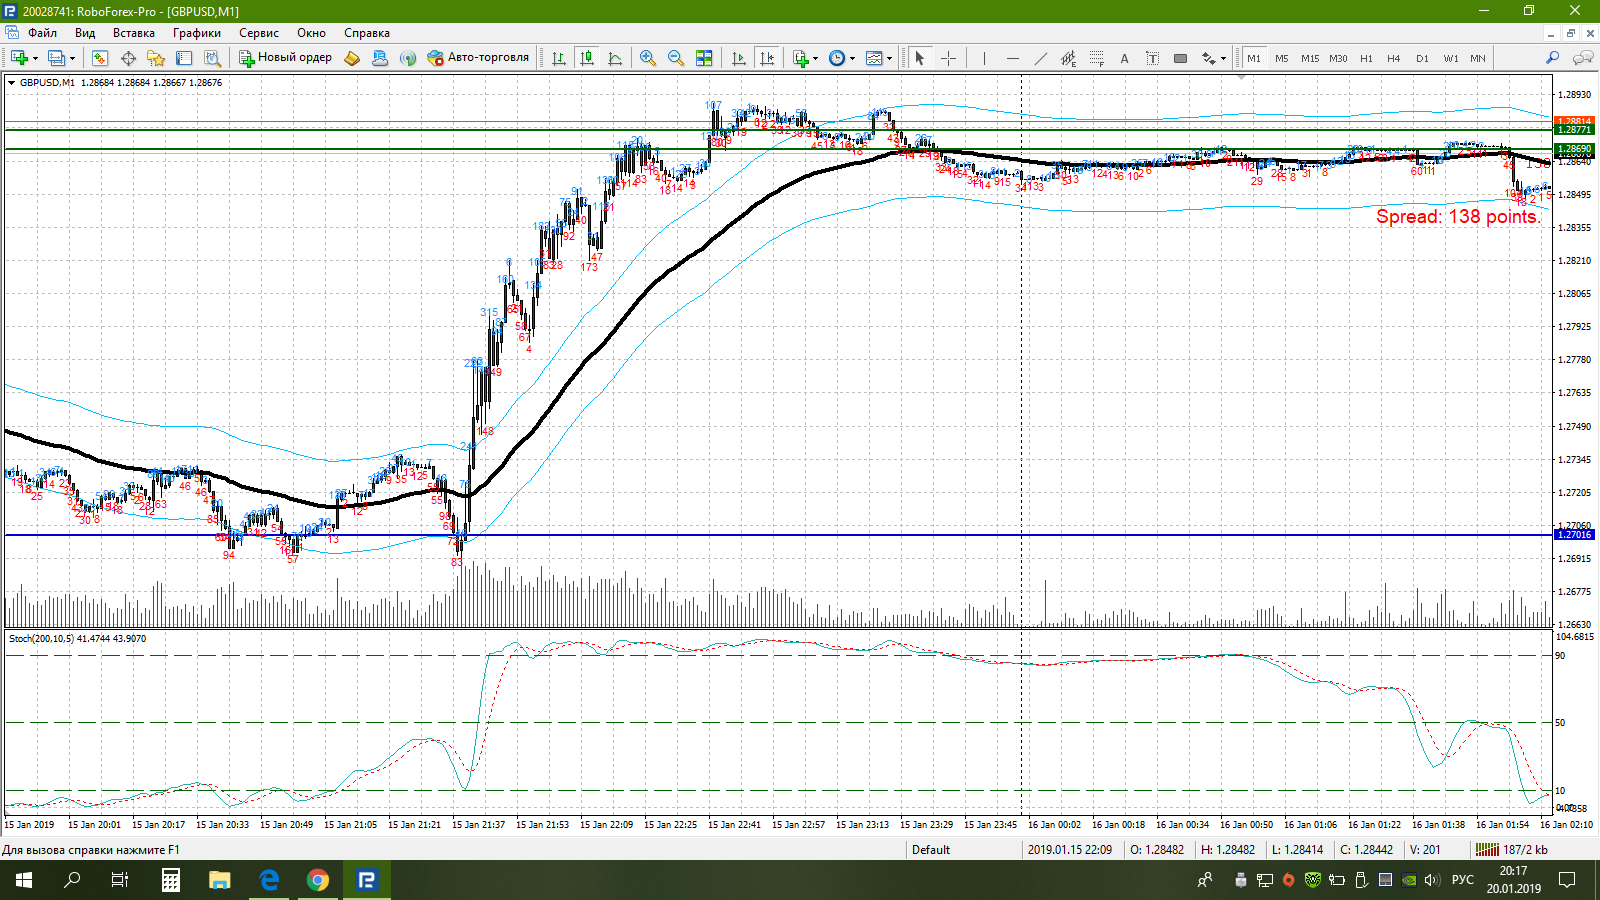Switch timeframe to H4

pyautogui.click(x=1393, y=58)
